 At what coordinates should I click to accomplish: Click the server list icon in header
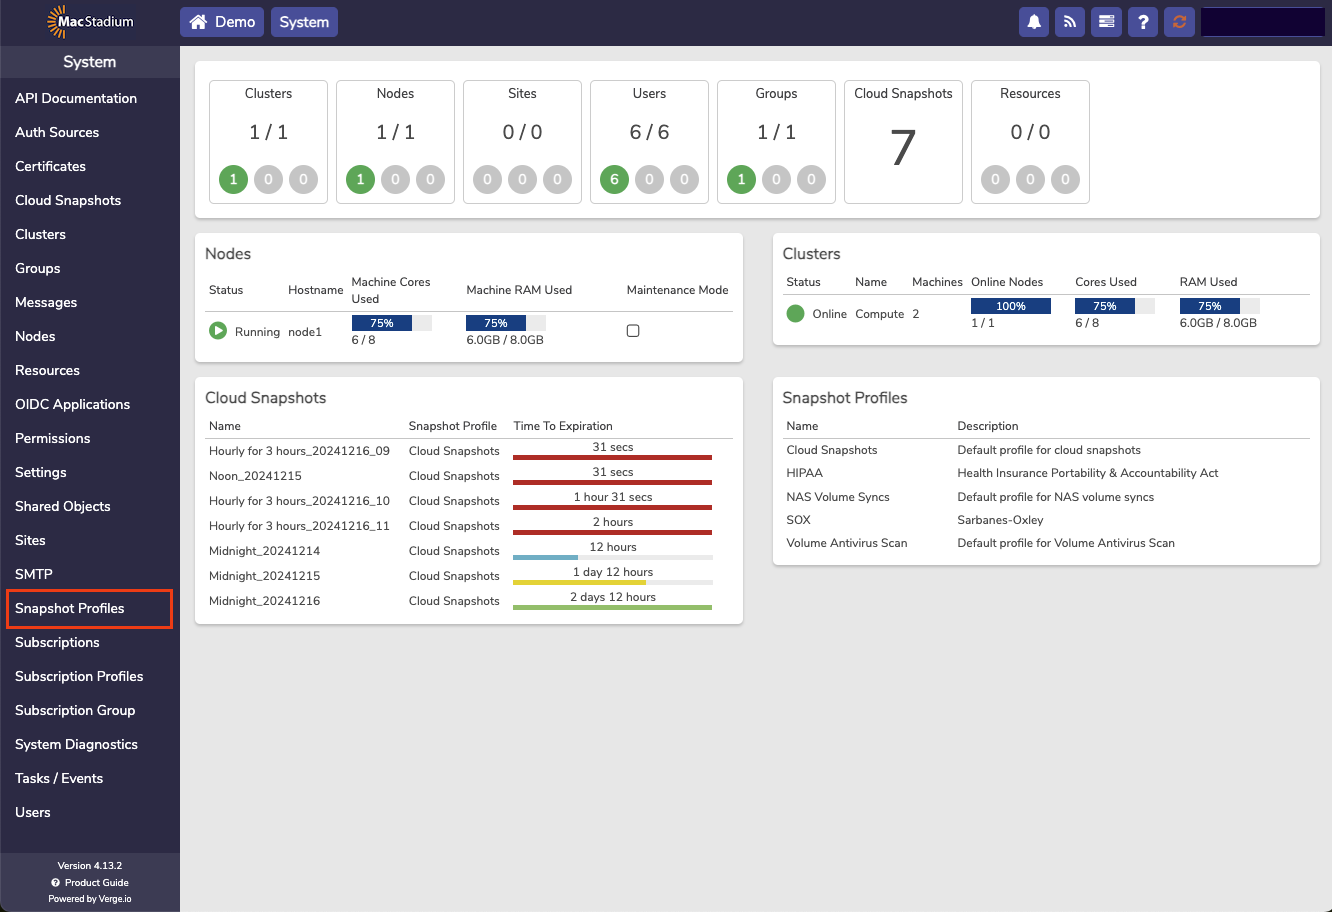1106,22
